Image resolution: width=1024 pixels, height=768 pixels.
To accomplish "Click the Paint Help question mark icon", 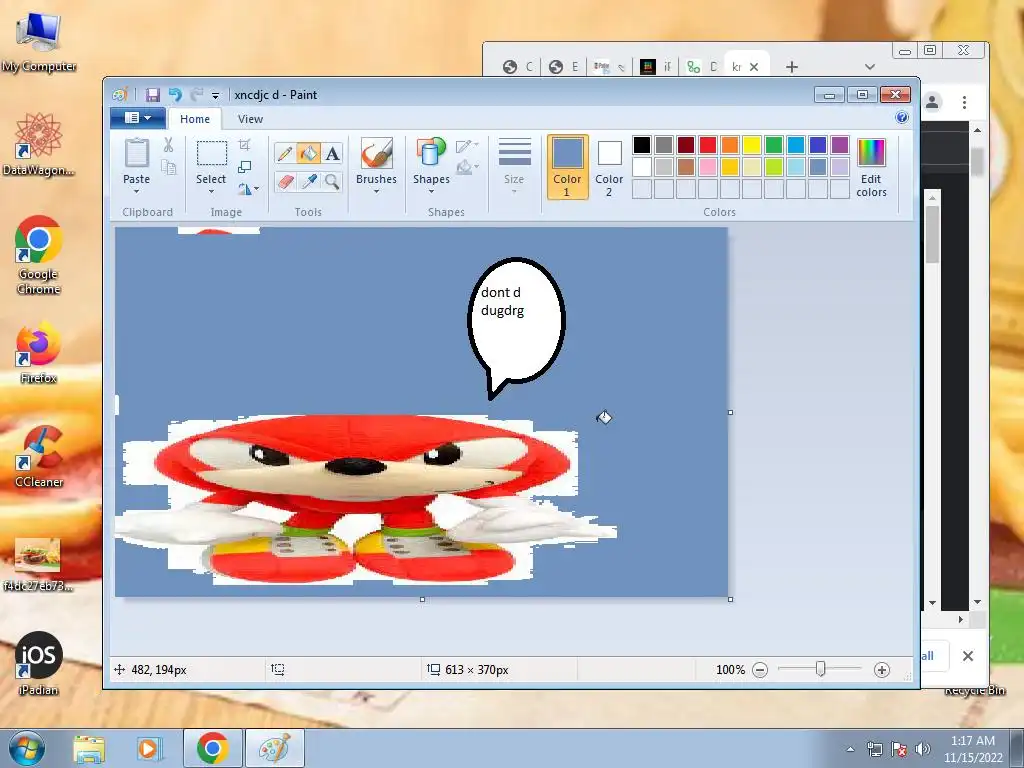I will click(x=902, y=117).
